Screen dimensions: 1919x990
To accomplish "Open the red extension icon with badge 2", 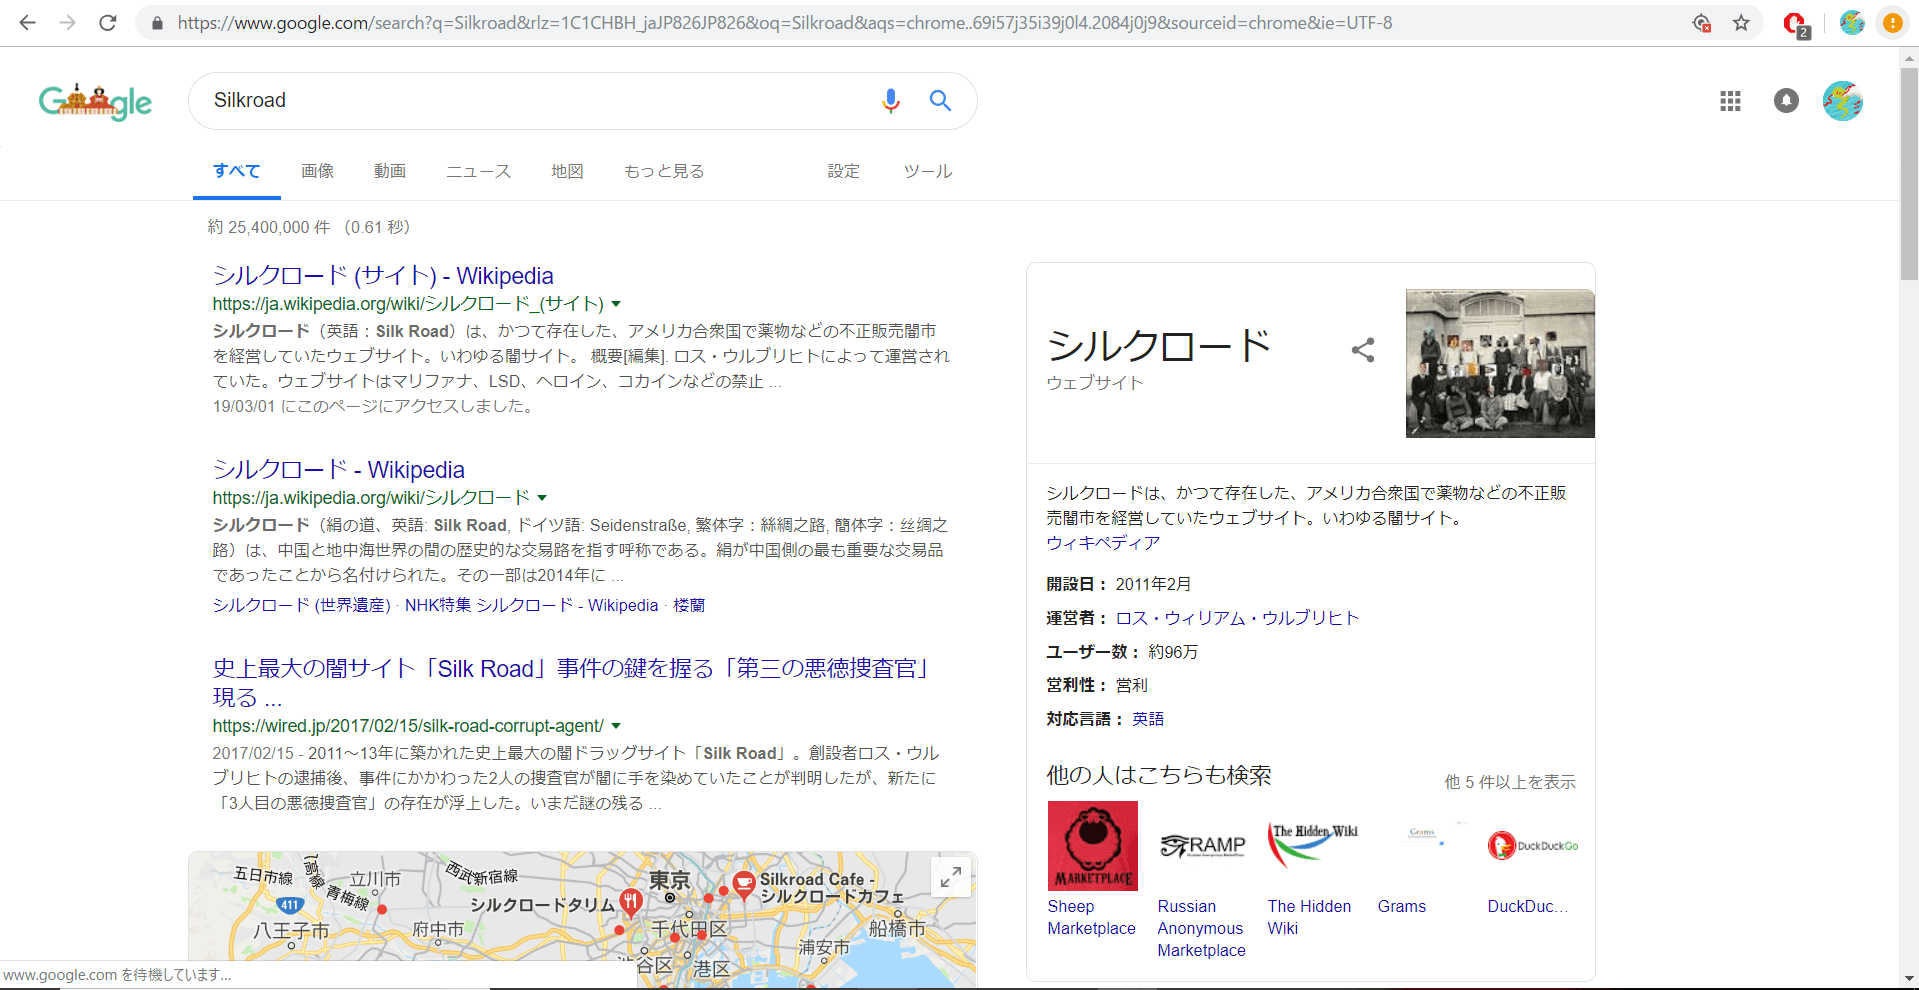I will [1796, 24].
